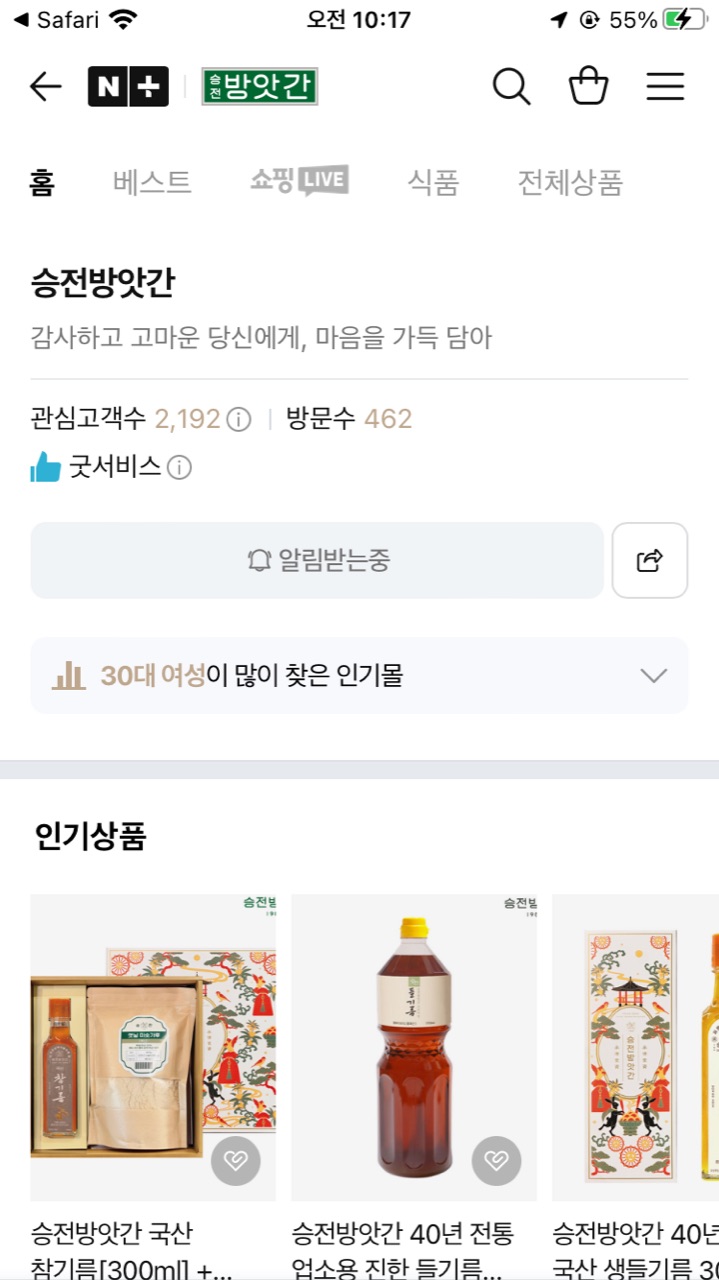Tap the 승전방앗간 store logo

[259, 87]
